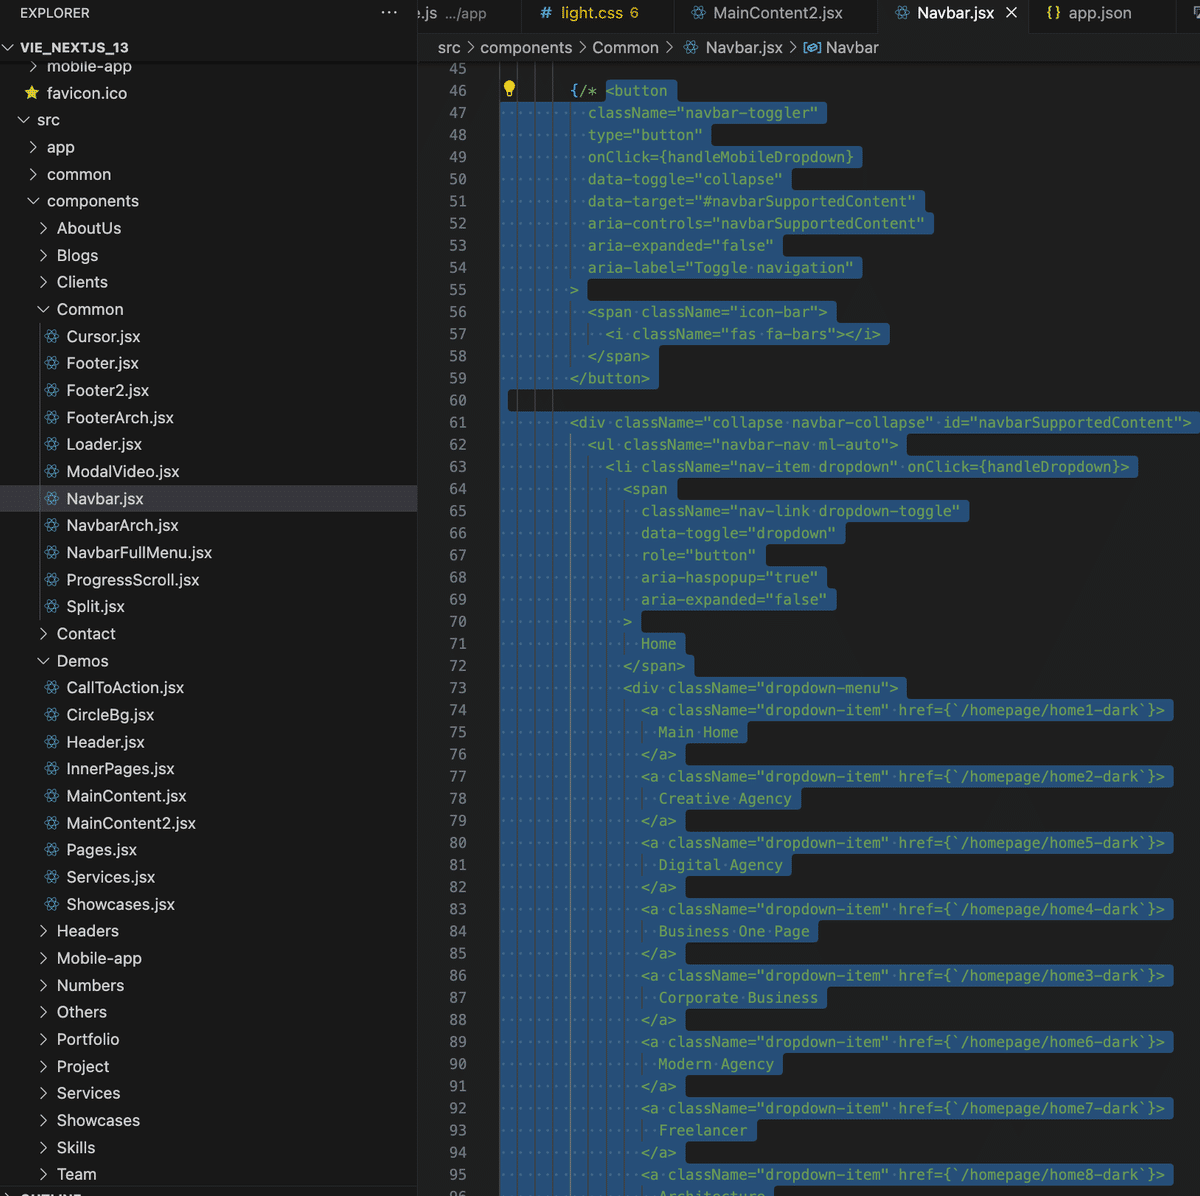
Task: Click the React icon beside Services.jsx
Action: 52,876
